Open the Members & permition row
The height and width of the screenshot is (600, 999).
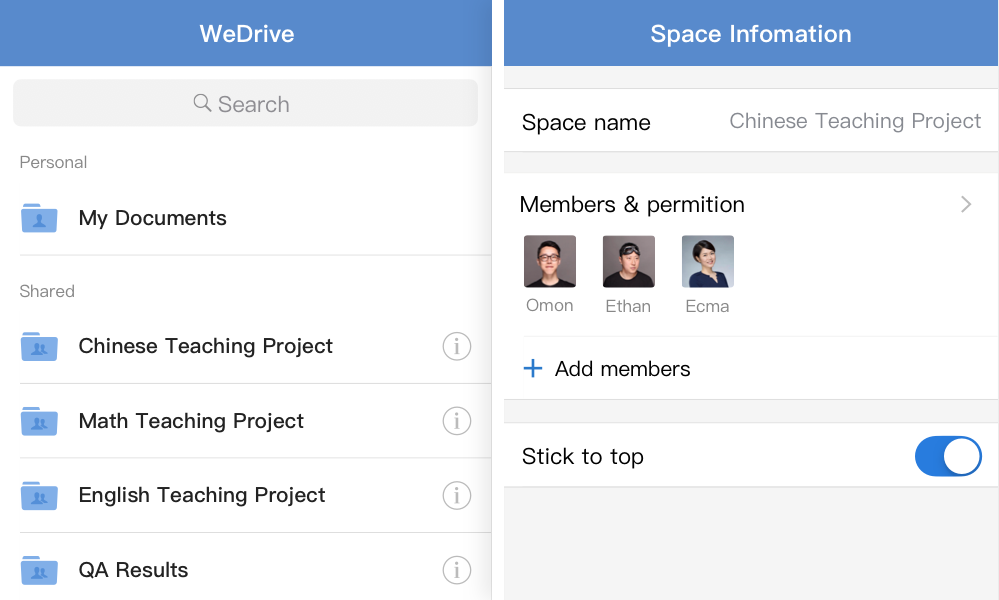(x=700, y=204)
